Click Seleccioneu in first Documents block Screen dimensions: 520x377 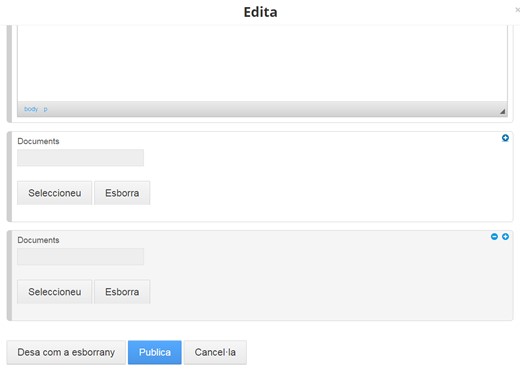click(54, 193)
